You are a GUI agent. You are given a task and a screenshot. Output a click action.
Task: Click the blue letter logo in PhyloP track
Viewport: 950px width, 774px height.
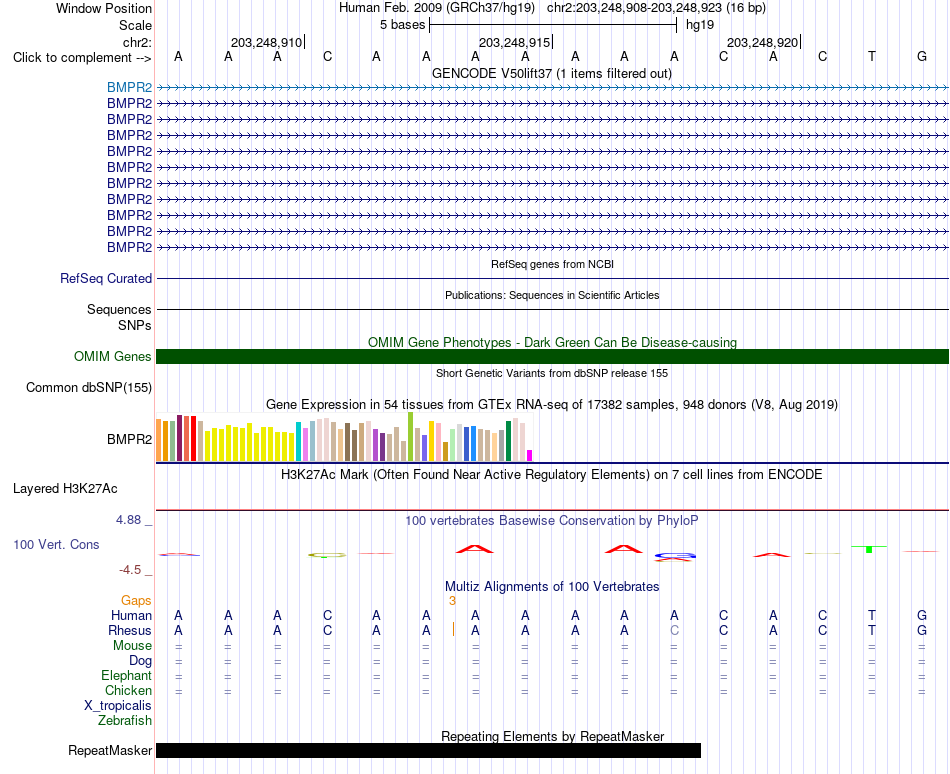tap(674, 555)
